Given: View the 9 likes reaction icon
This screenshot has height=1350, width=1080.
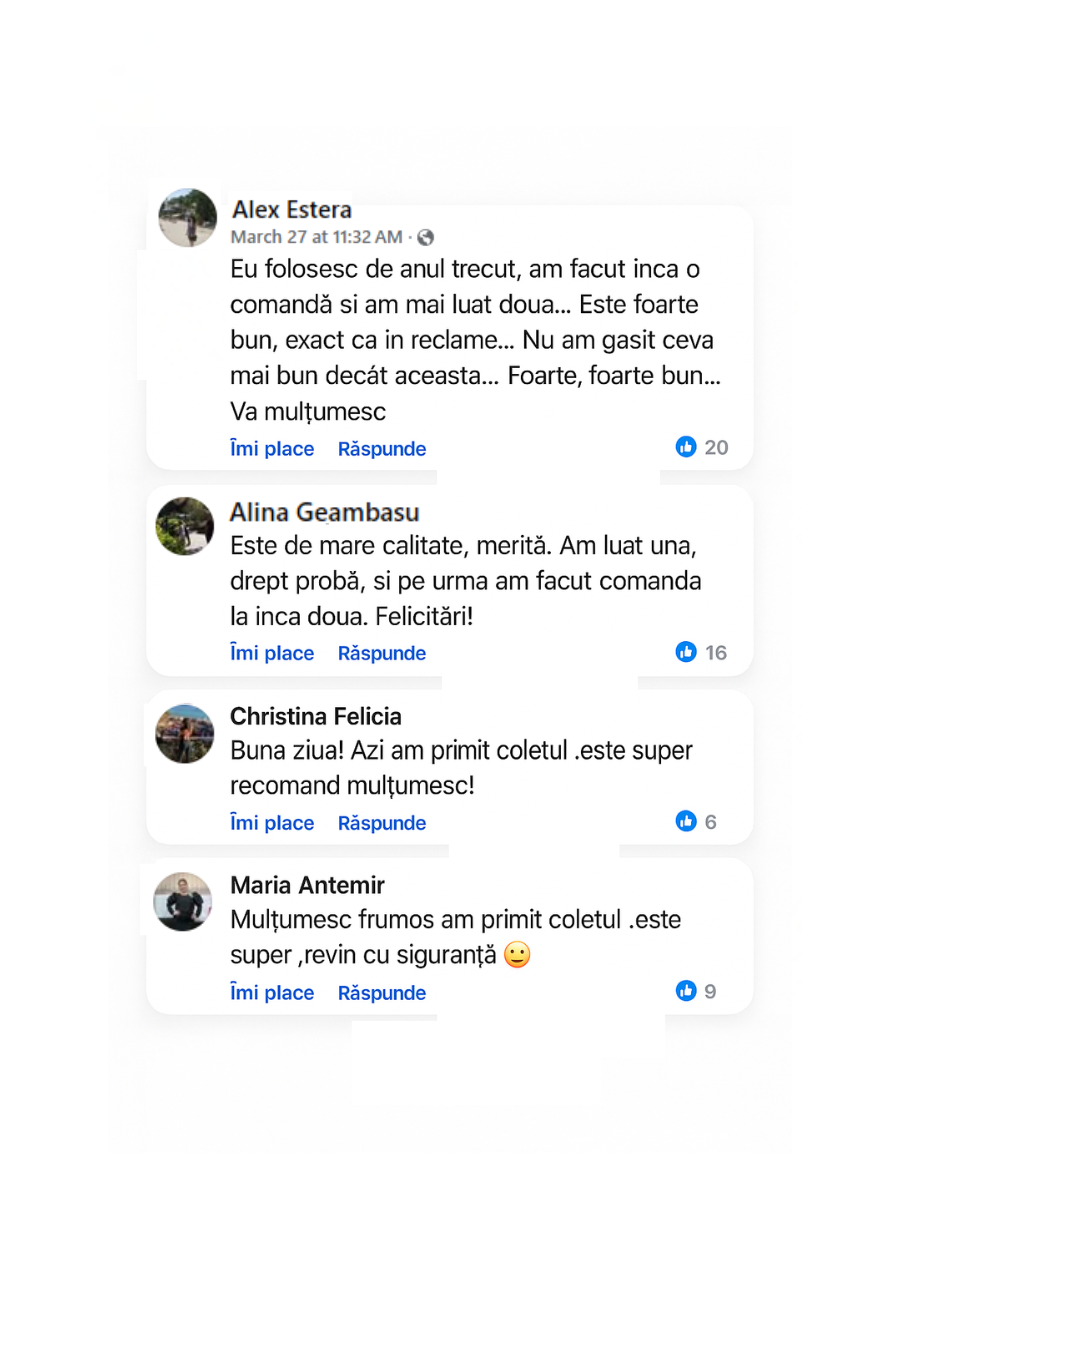Looking at the screenshot, I should pyautogui.click(x=686, y=991).
